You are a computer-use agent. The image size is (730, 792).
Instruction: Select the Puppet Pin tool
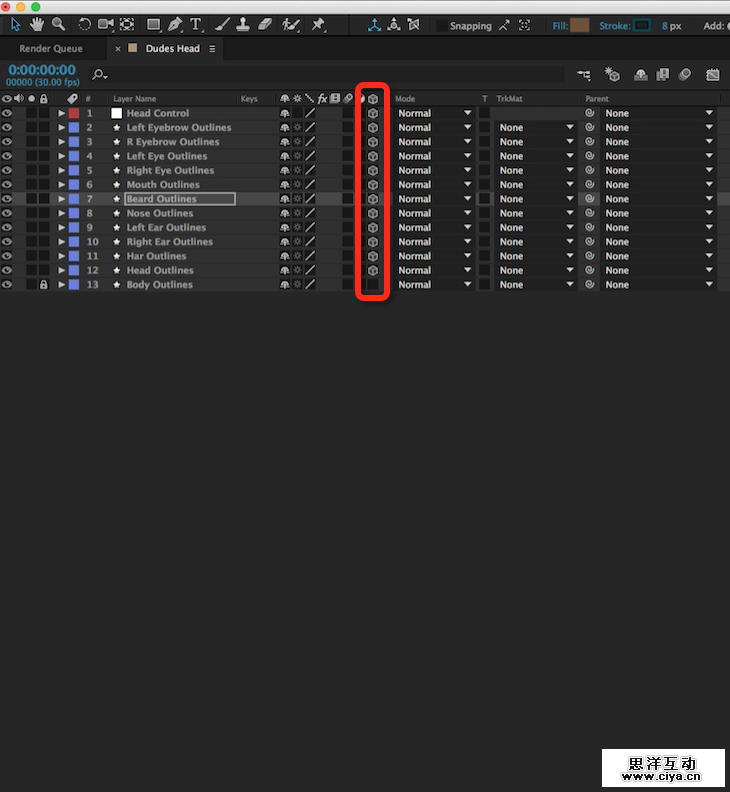tap(318, 24)
